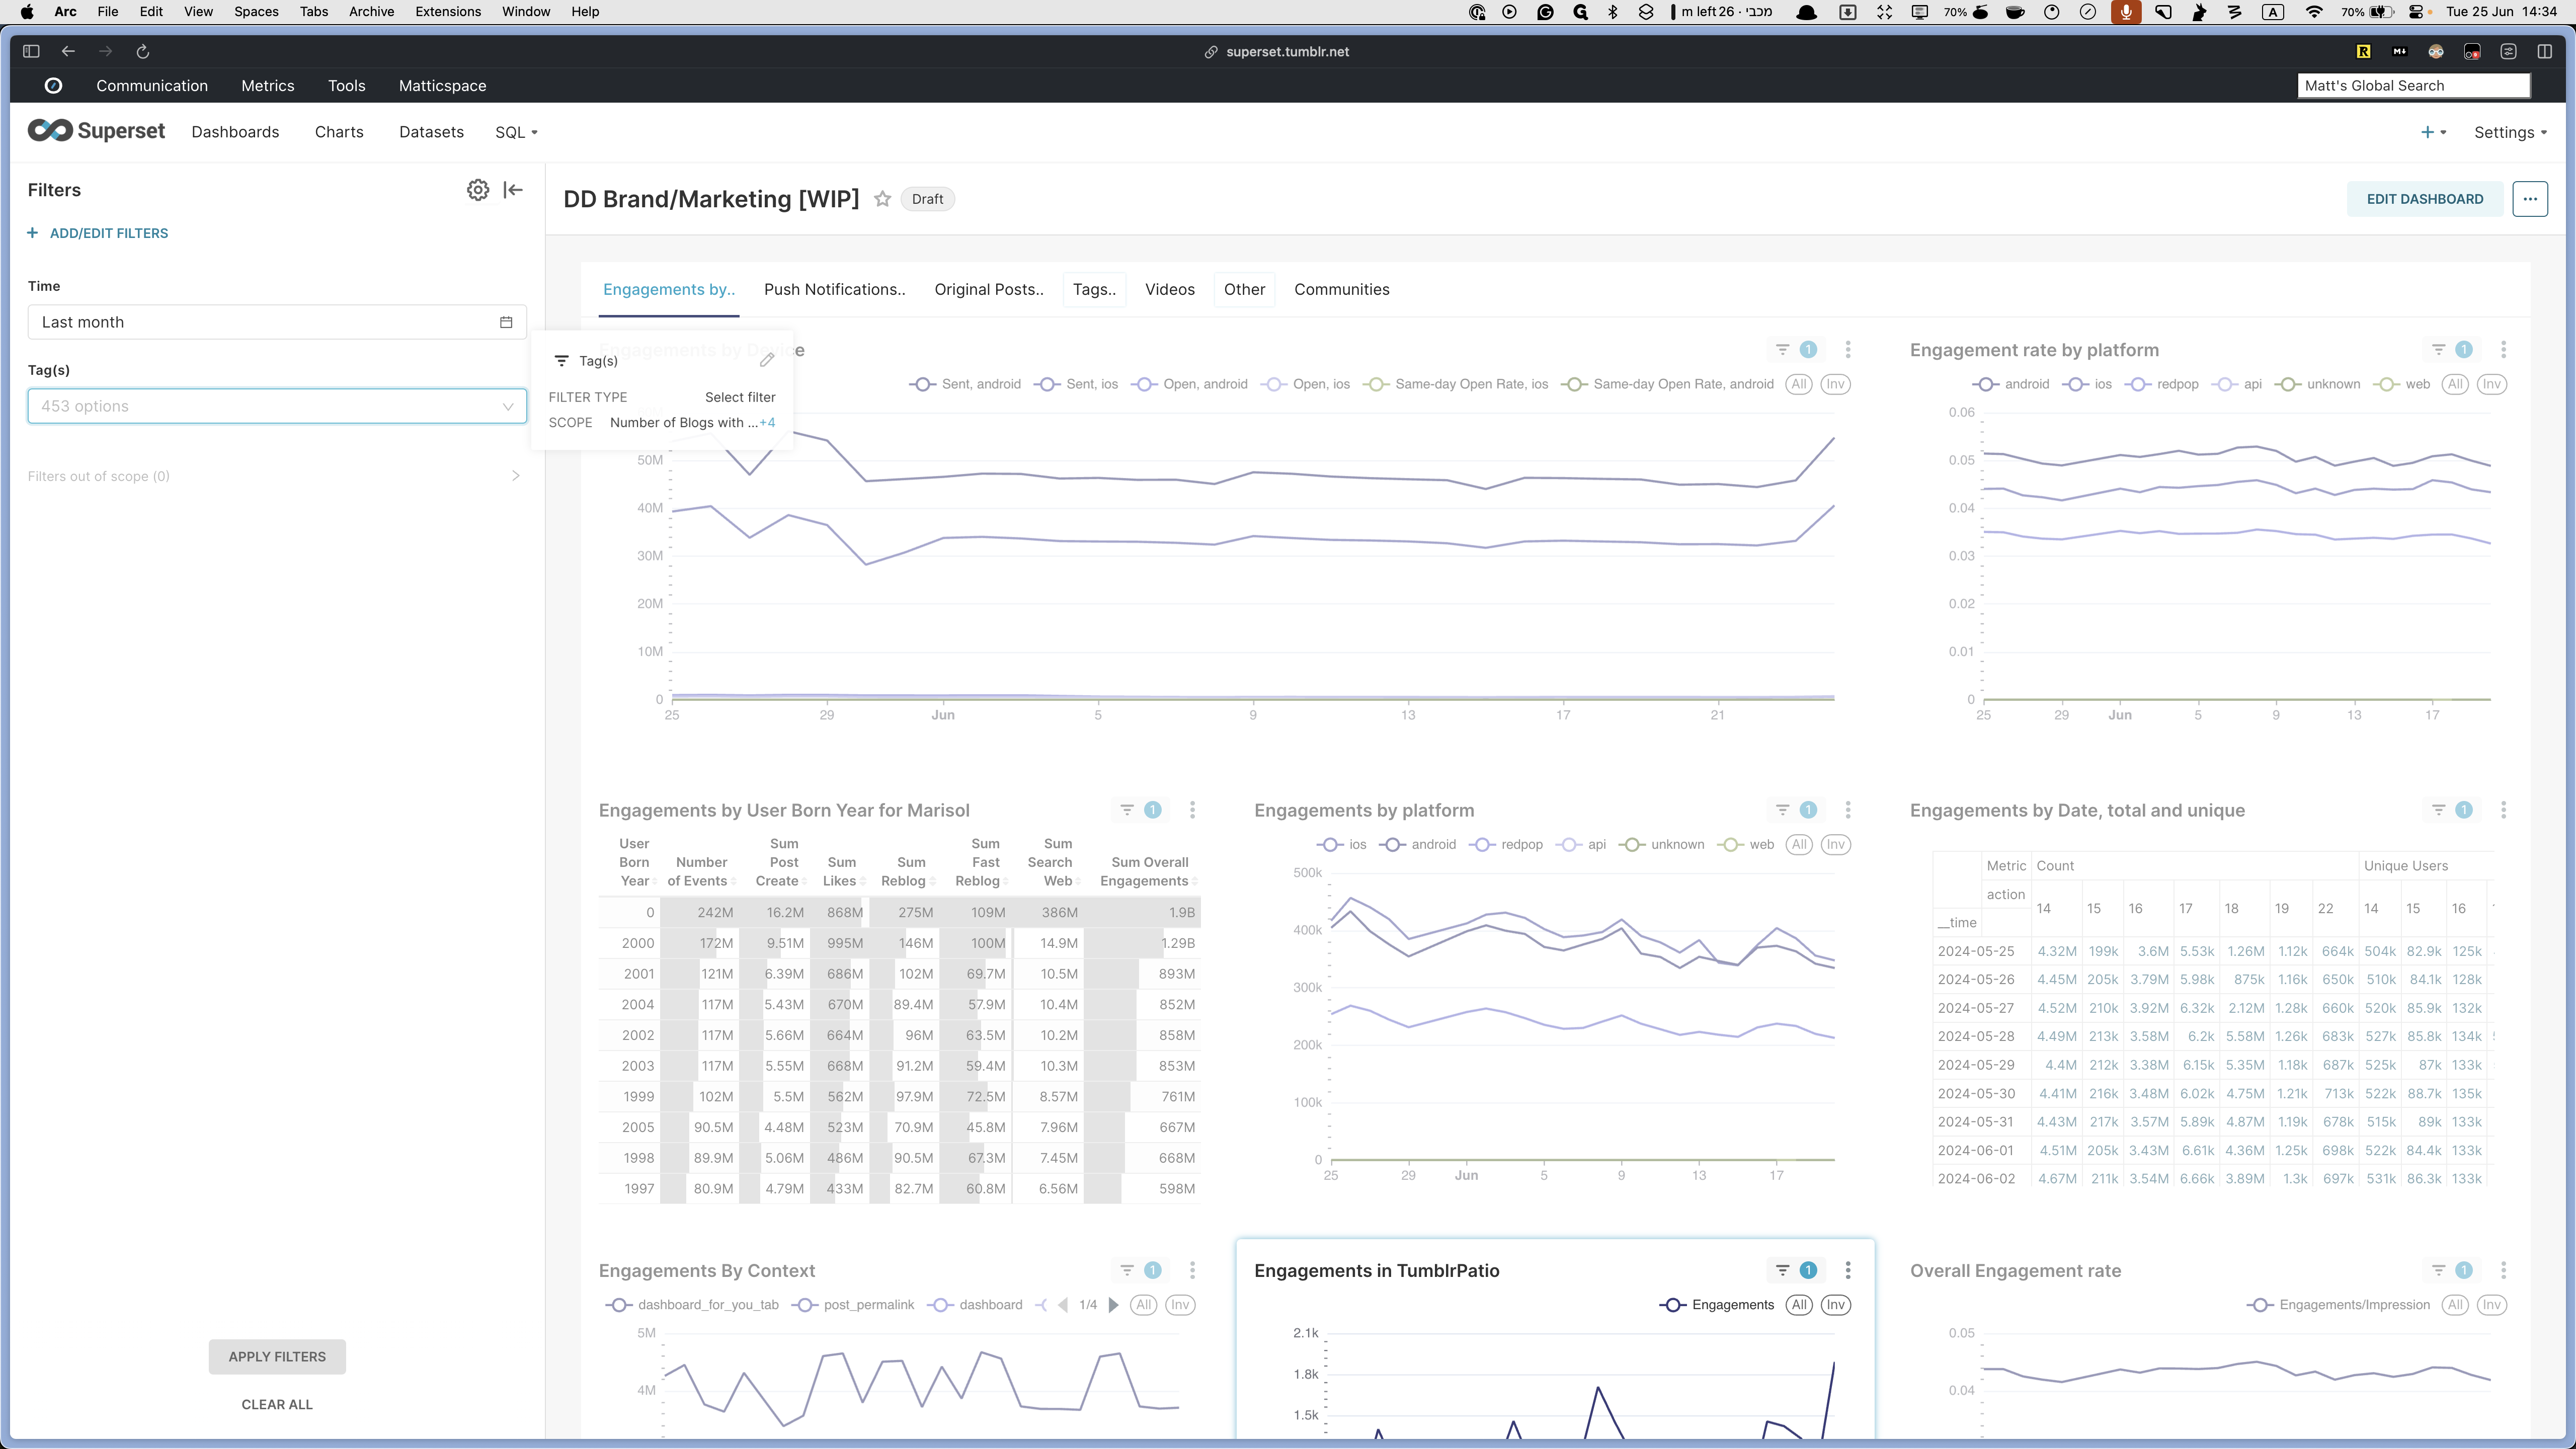2576x1449 pixels.
Task: Click the WordPress-style logo in top nav
Action: click(x=54, y=86)
